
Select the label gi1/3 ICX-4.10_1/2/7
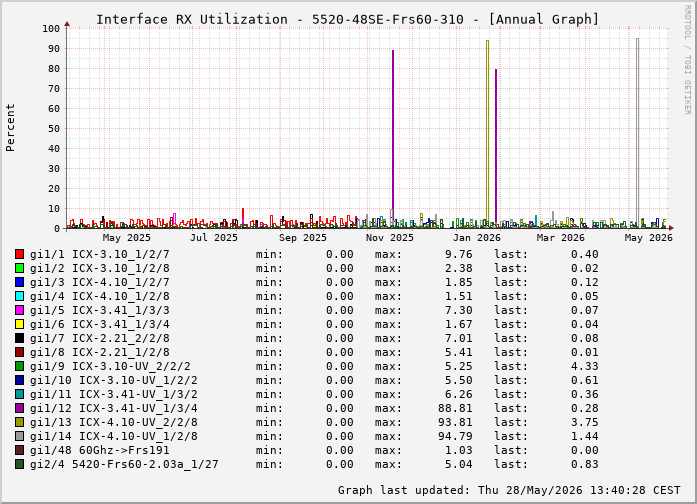tap(100, 282)
